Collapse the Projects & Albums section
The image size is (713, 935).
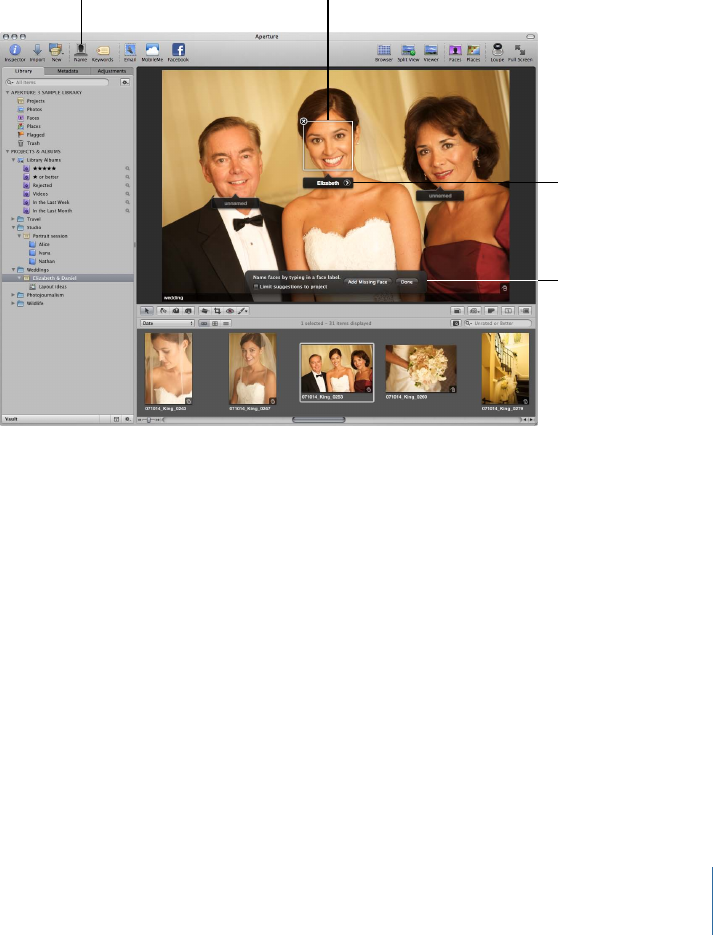[x=8, y=151]
